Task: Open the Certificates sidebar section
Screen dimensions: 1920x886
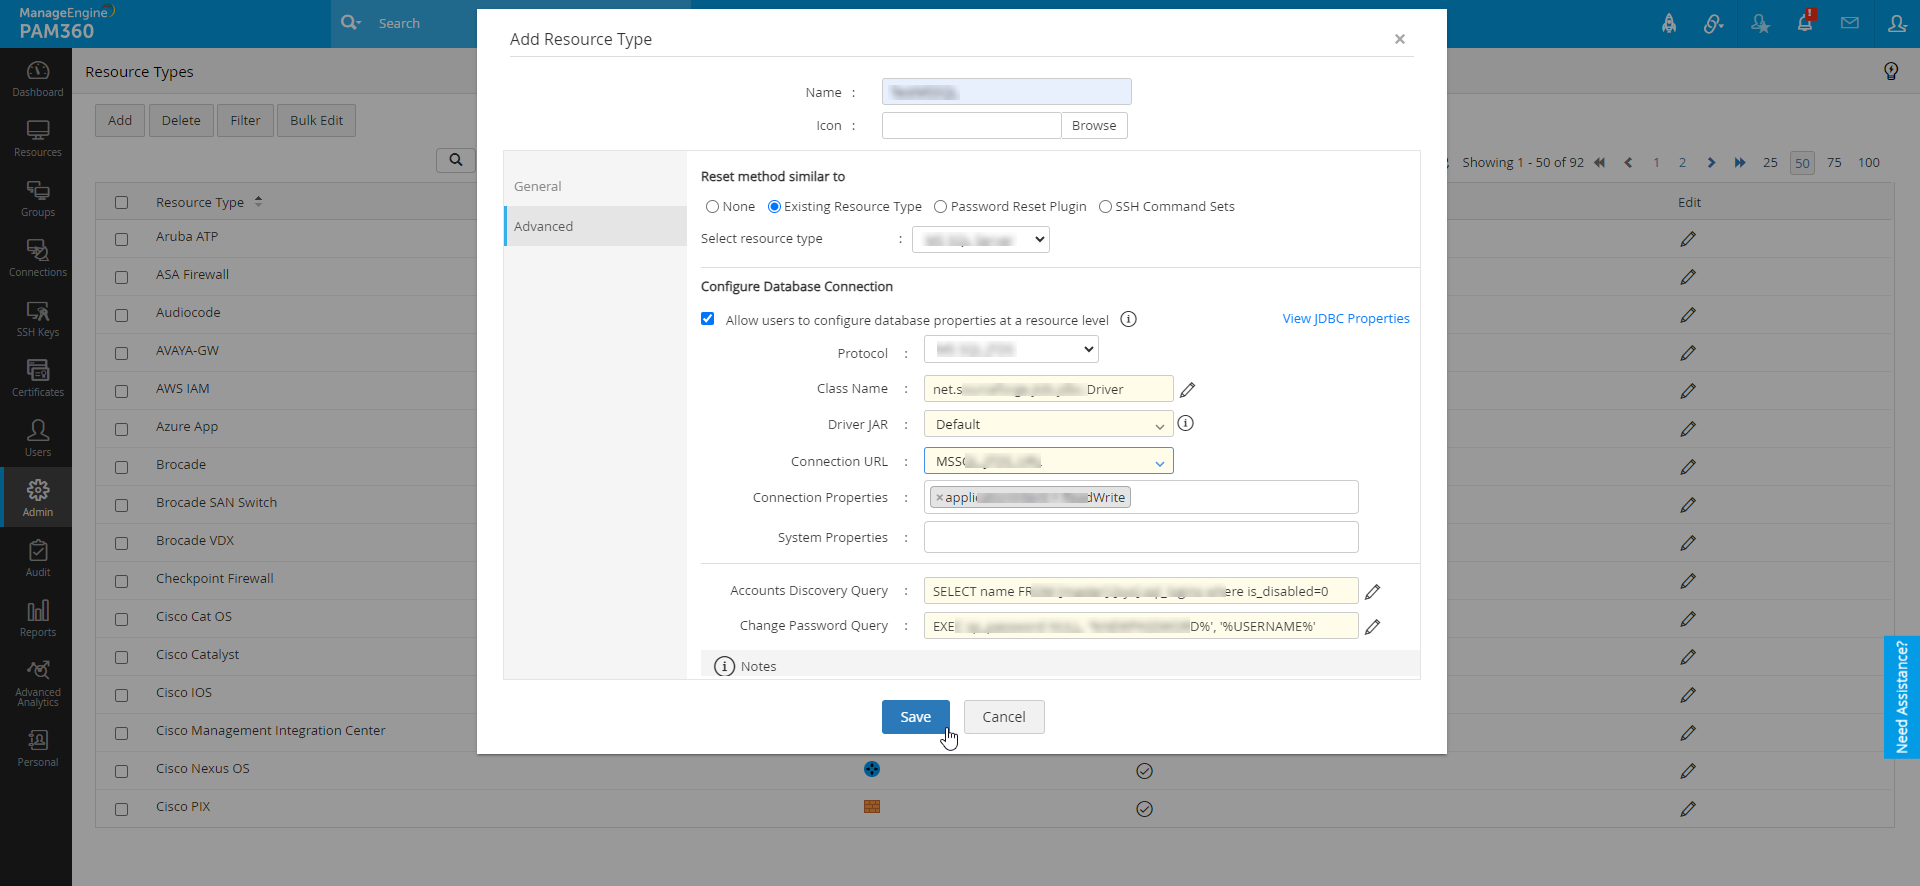Action: (x=37, y=378)
